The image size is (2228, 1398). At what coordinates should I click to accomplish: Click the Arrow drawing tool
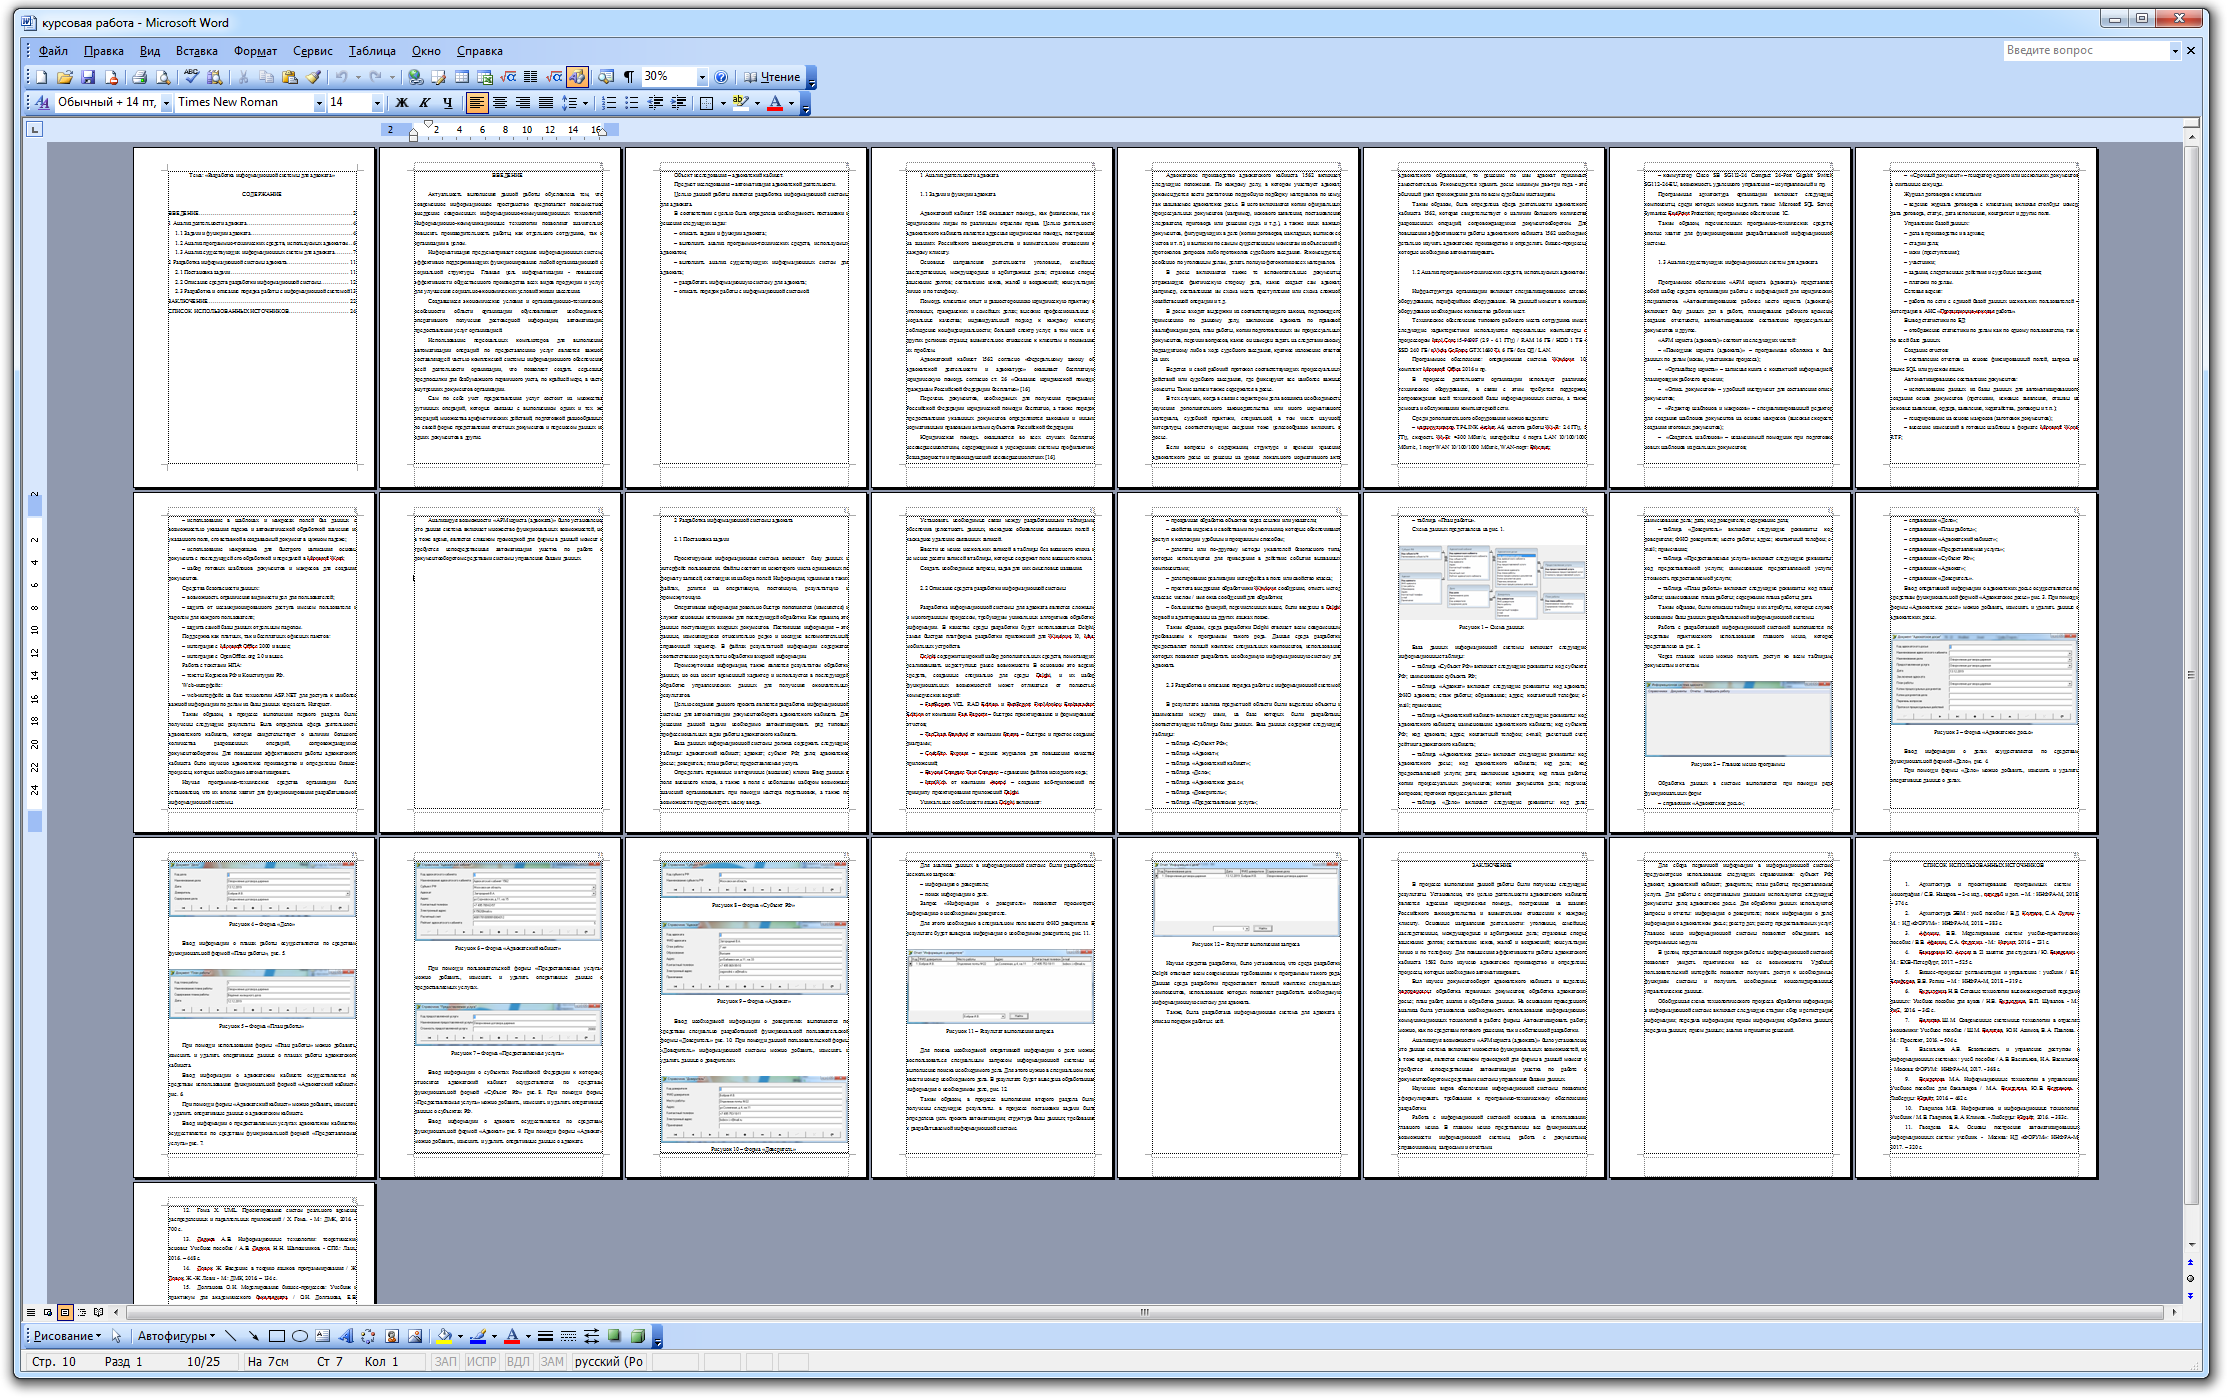point(253,1336)
